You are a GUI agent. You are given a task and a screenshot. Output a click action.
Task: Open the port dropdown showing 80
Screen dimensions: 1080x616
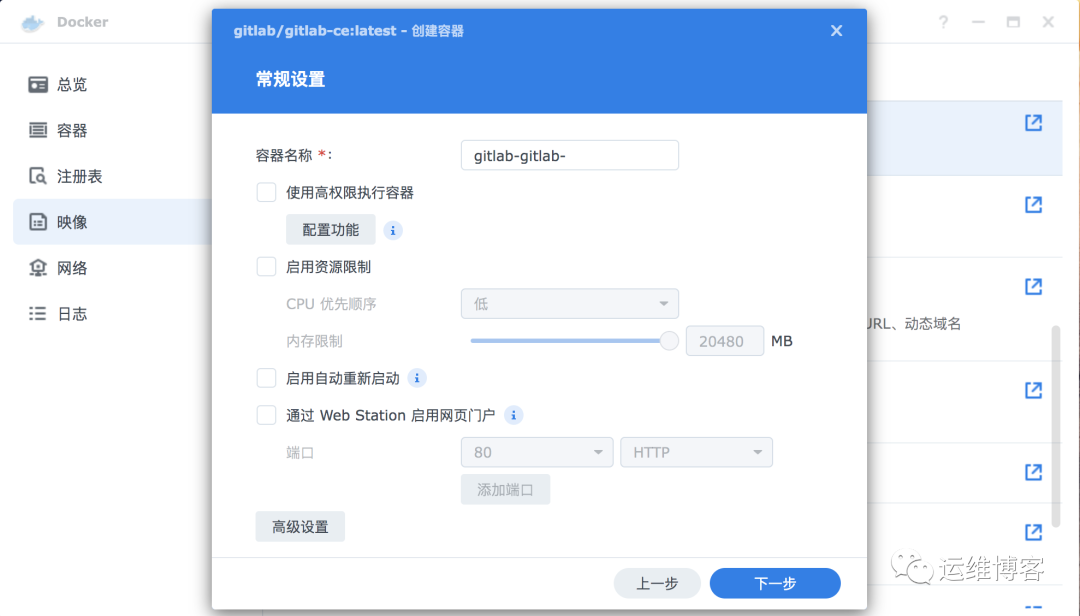[x=537, y=453]
